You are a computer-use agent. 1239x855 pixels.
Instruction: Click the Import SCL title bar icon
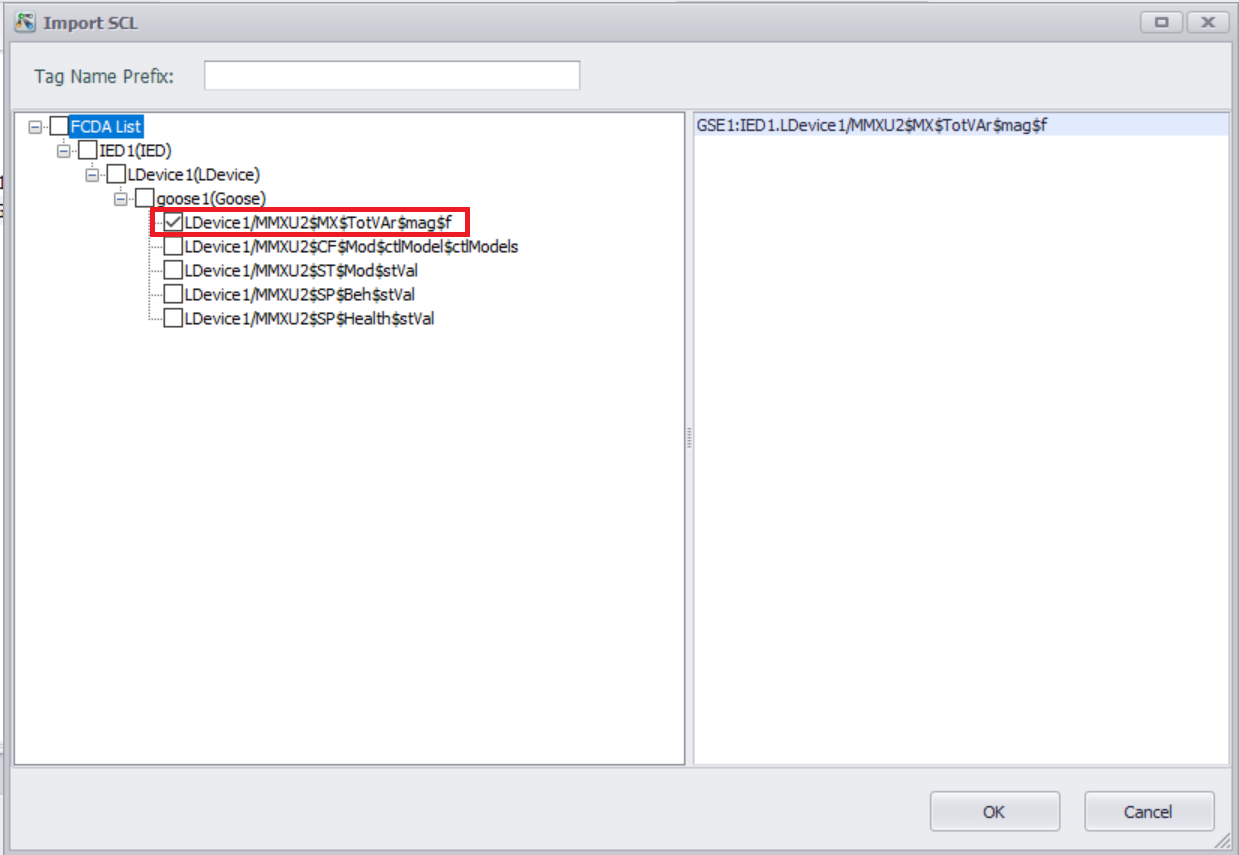click(x=26, y=22)
